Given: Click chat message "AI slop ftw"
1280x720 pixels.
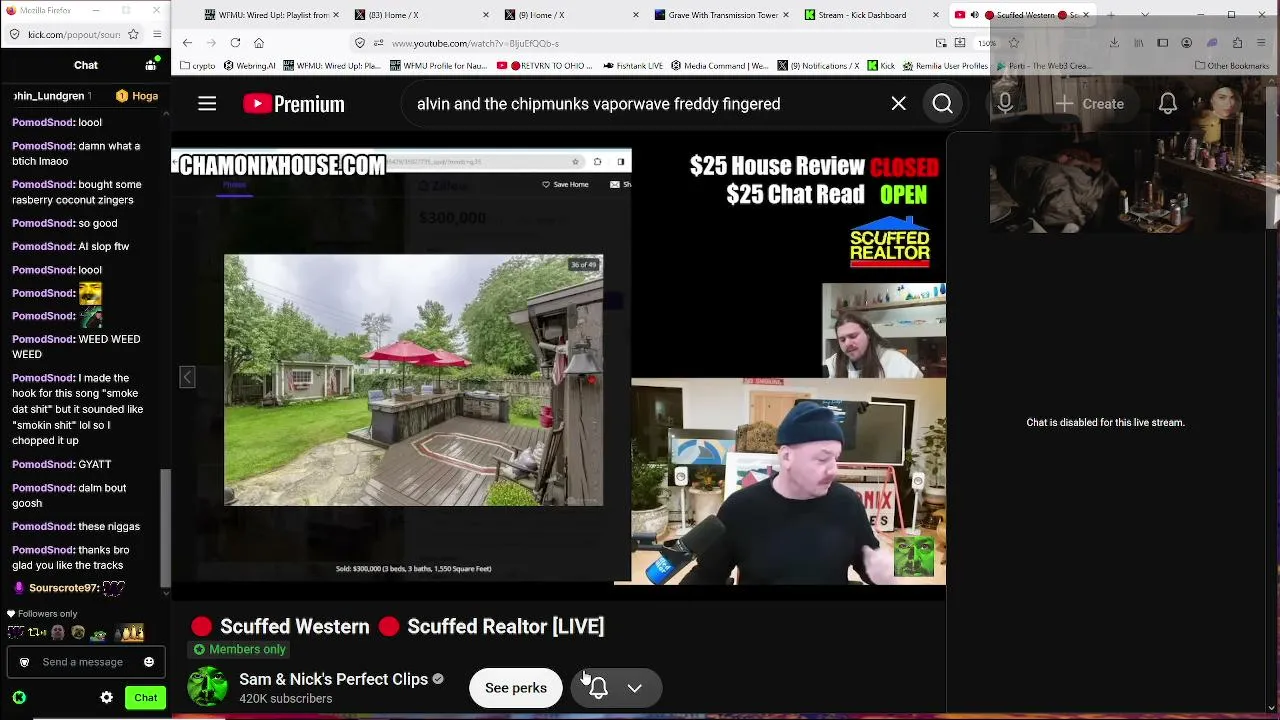Looking at the screenshot, I should 104,246.
